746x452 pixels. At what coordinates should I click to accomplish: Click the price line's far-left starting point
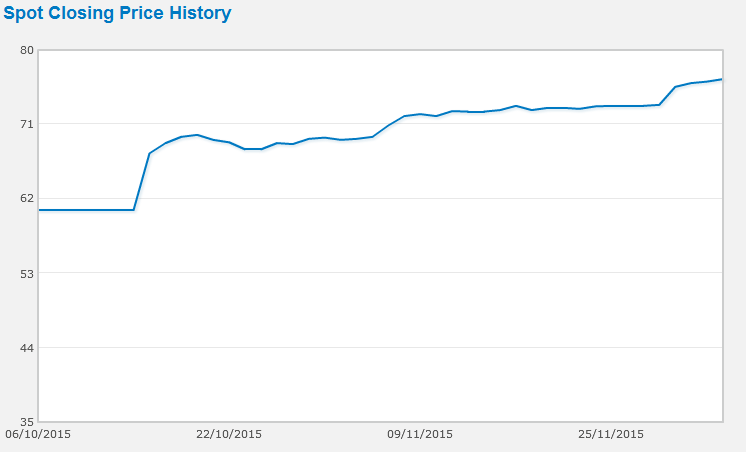(x=40, y=210)
